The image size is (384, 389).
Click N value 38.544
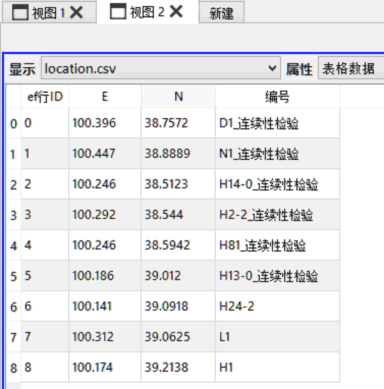(x=178, y=215)
